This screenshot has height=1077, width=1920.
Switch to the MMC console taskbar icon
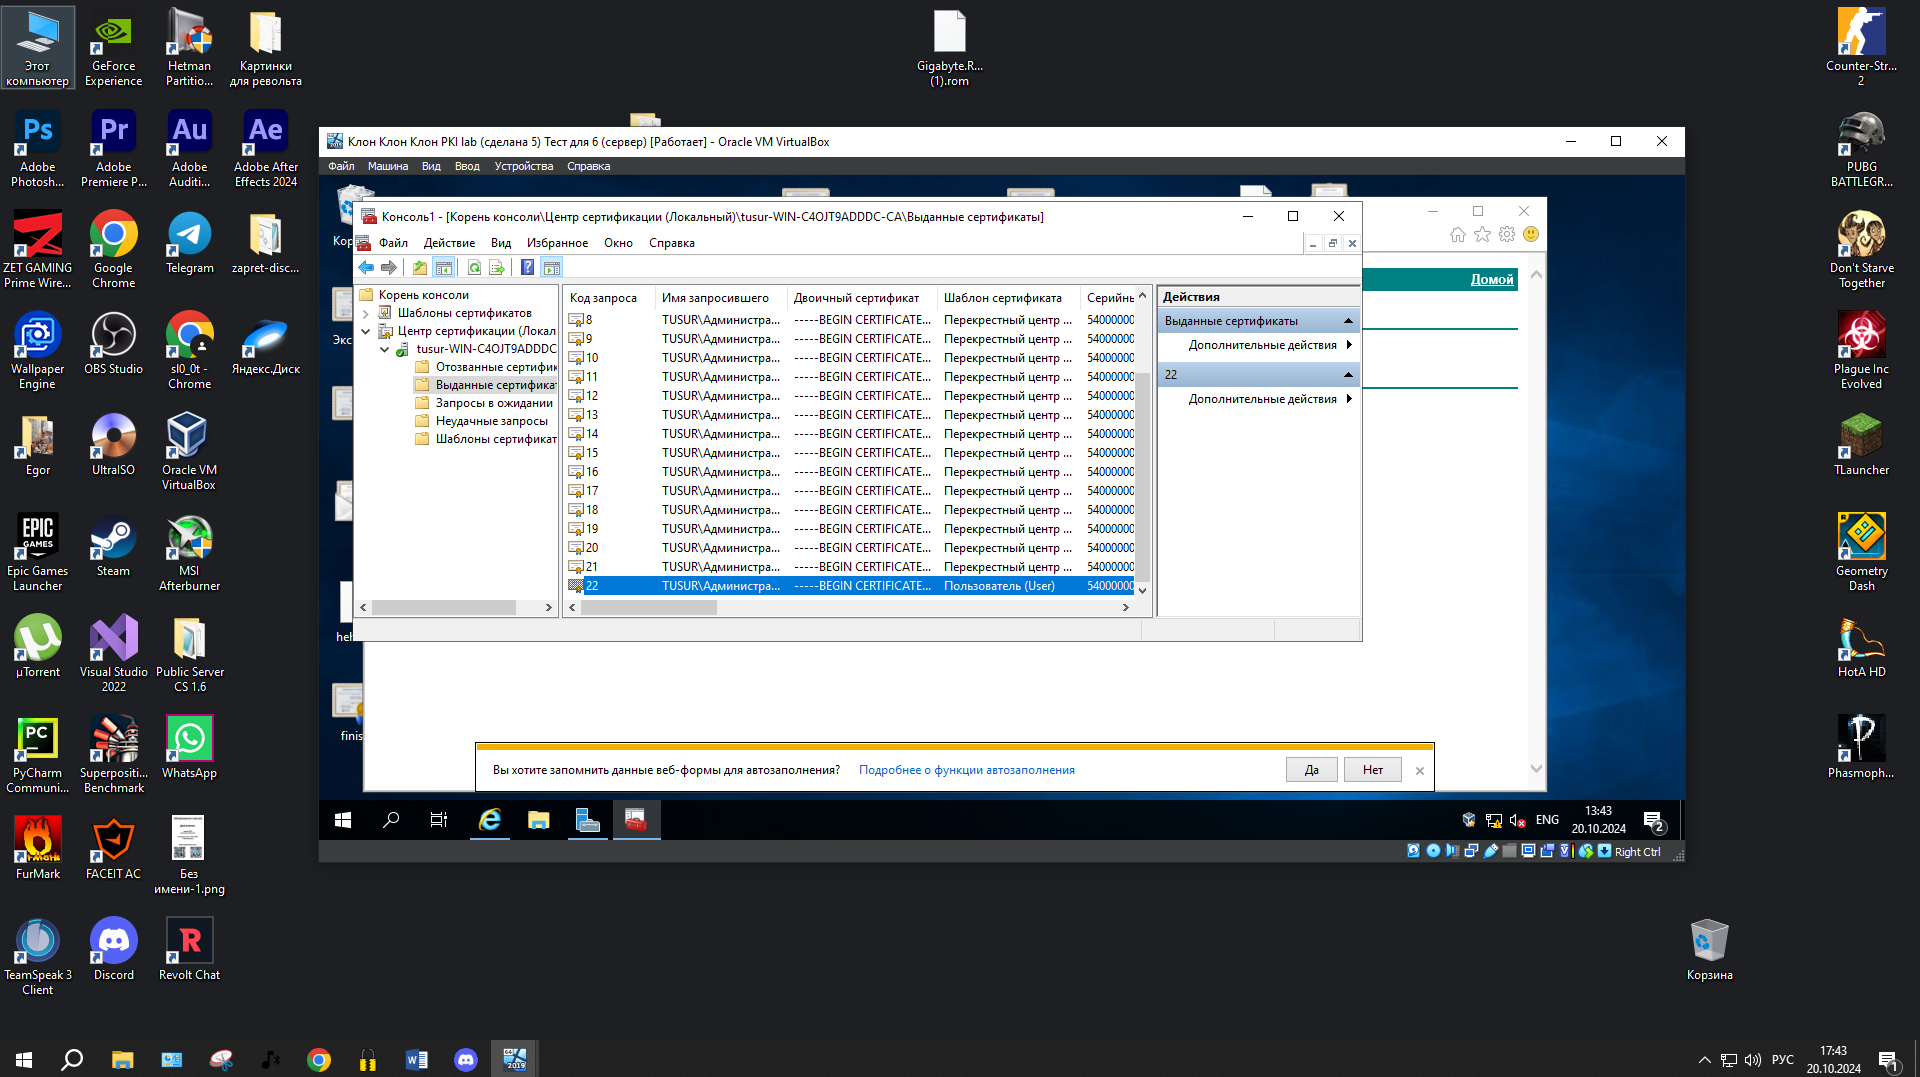coord(637,820)
